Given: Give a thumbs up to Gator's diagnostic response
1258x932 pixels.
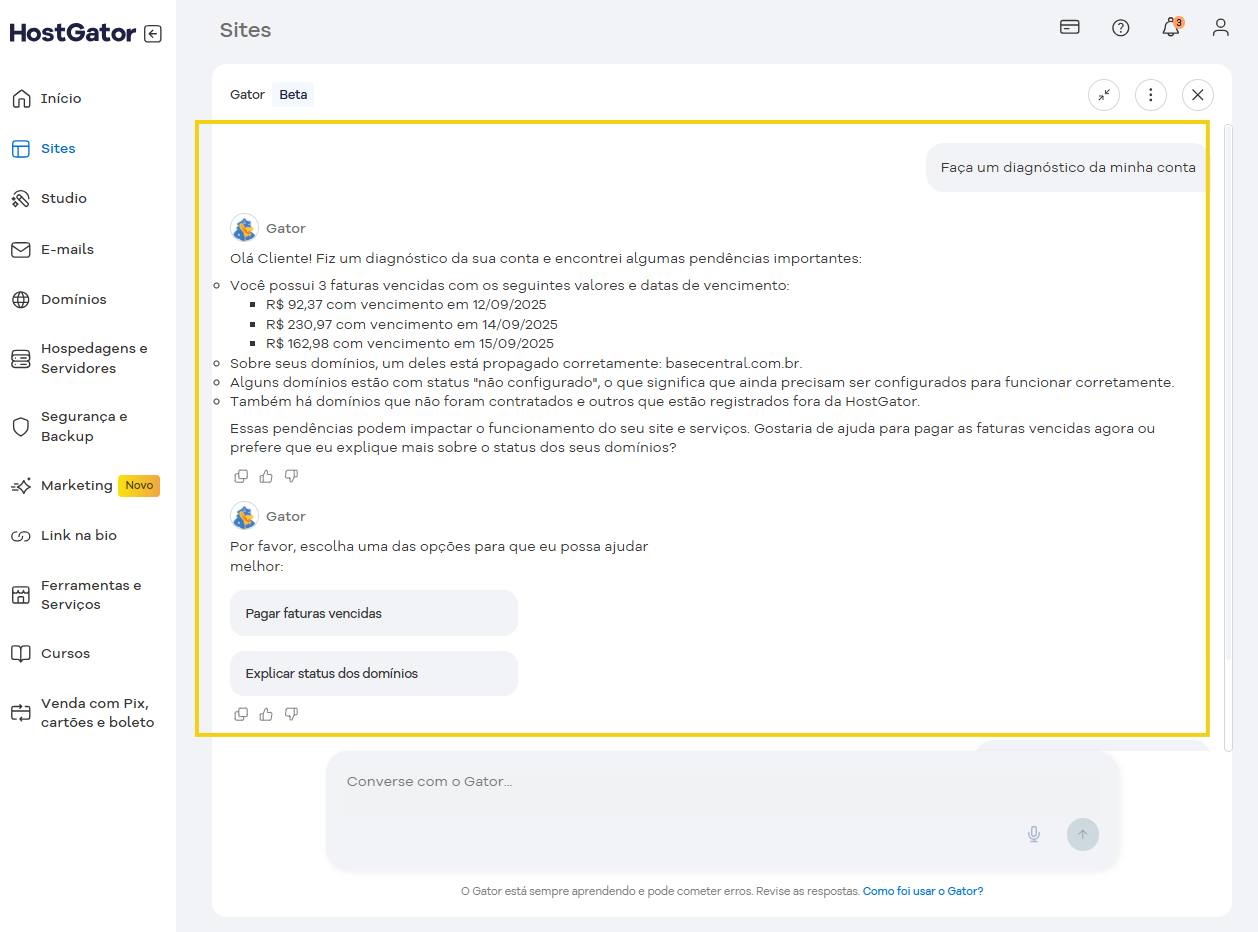Looking at the screenshot, I should tap(265, 475).
